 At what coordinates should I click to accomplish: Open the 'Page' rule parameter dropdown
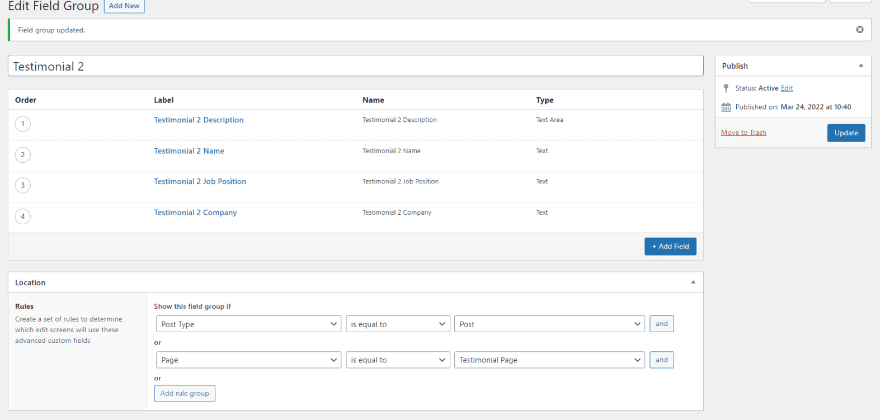pyautogui.click(x=249, y=360)
